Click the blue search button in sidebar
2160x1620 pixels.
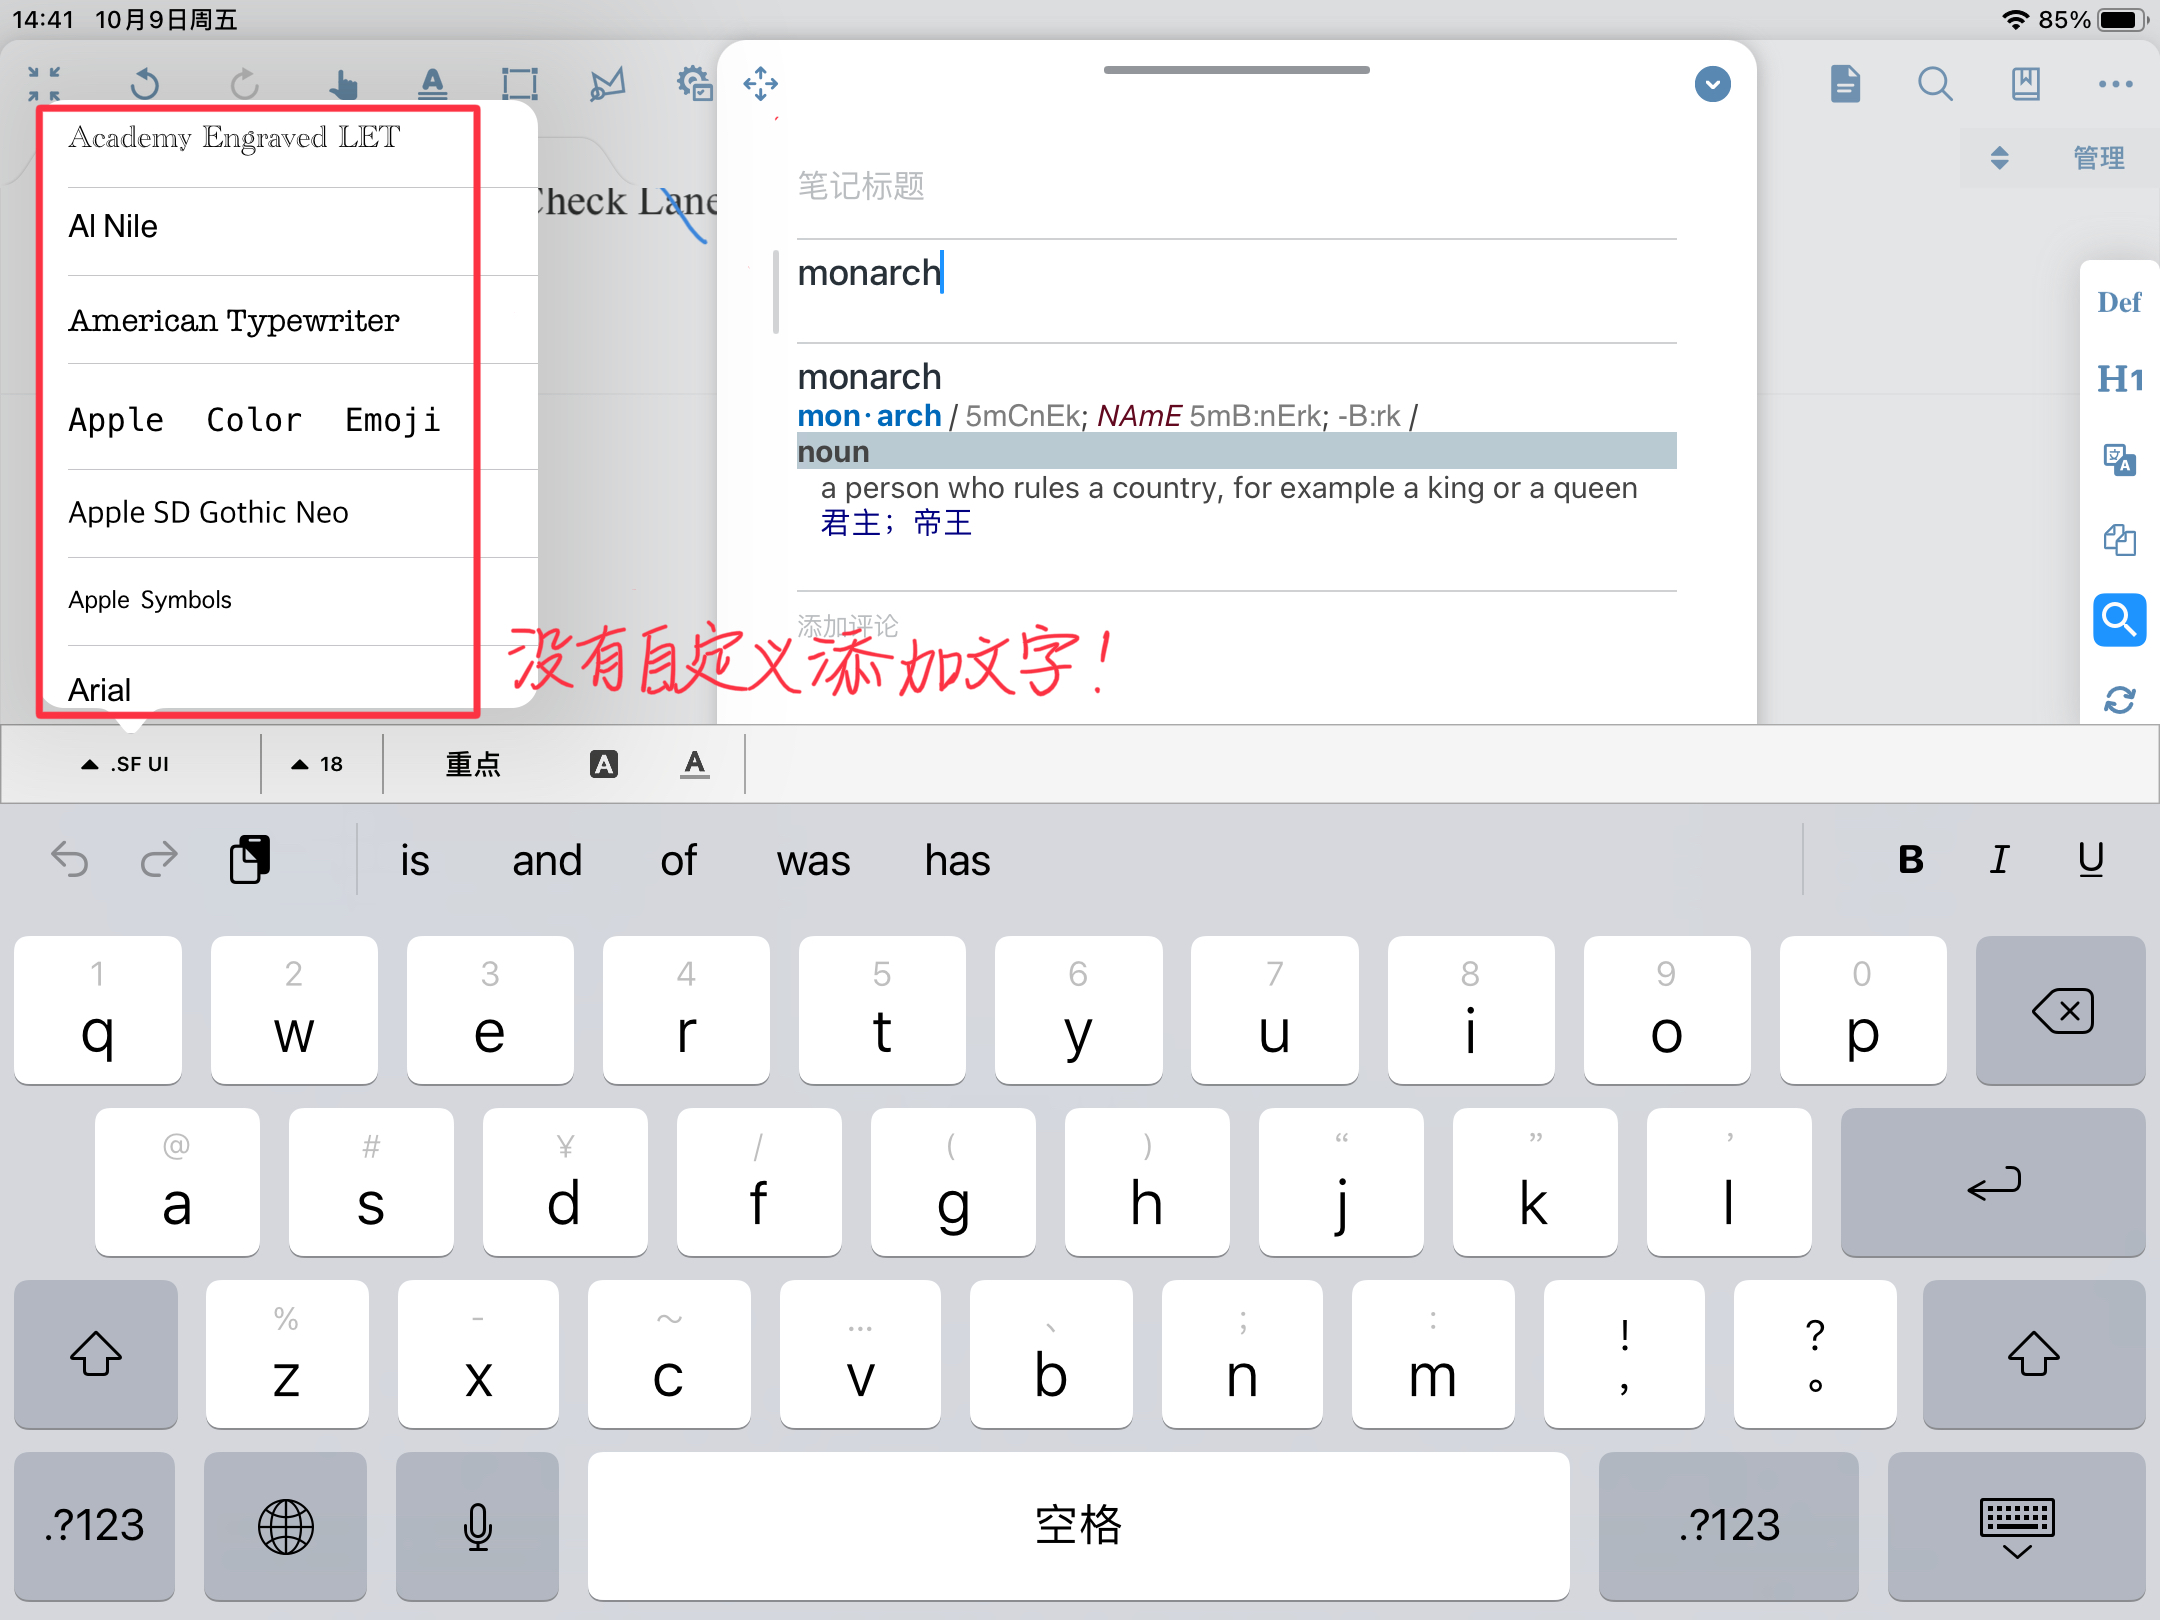(x=2119, y=620)
